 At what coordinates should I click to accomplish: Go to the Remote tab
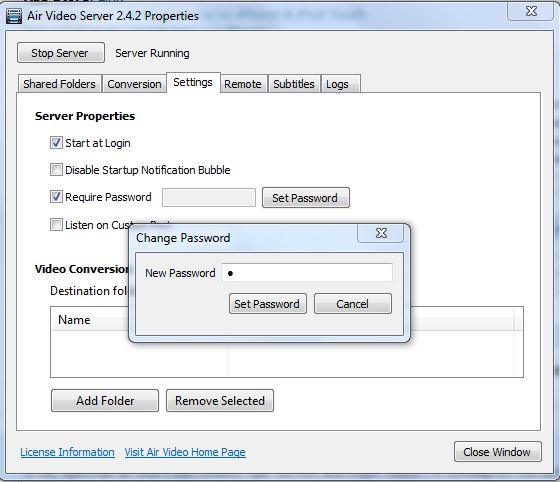(243, 84)
